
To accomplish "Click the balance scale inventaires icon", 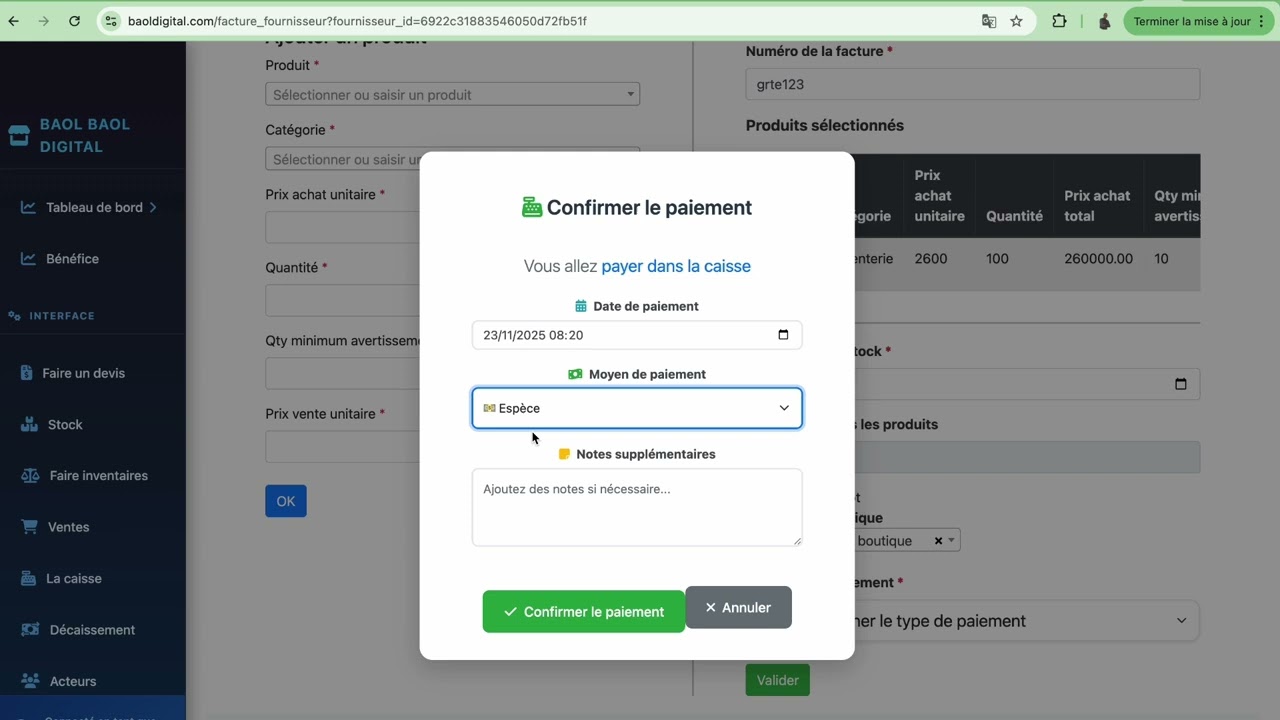I will click(x=30, y=476).
